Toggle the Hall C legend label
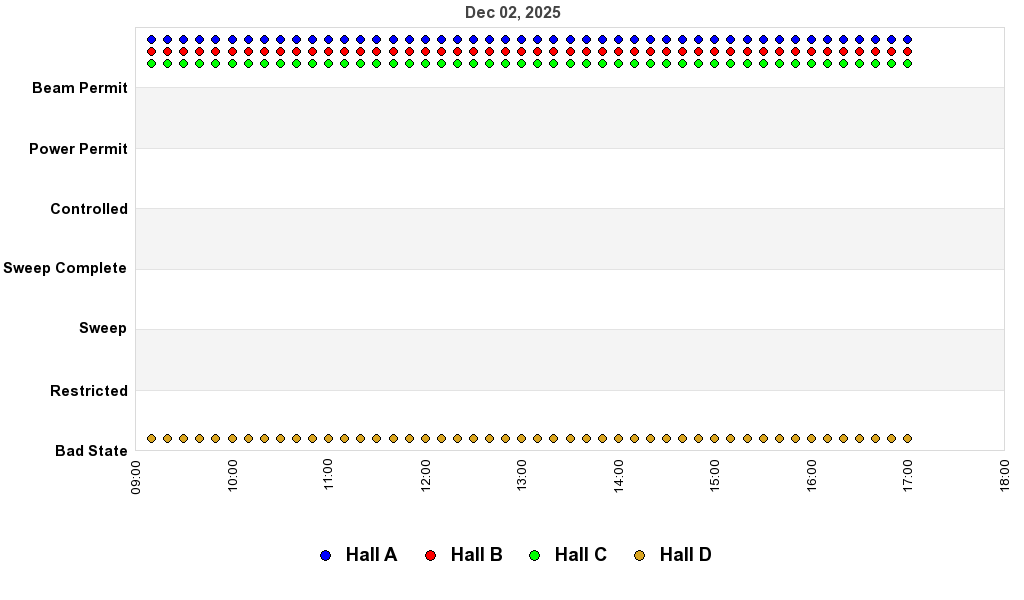The width and height of the screenshot is (1024, 600). coord(580,555)
